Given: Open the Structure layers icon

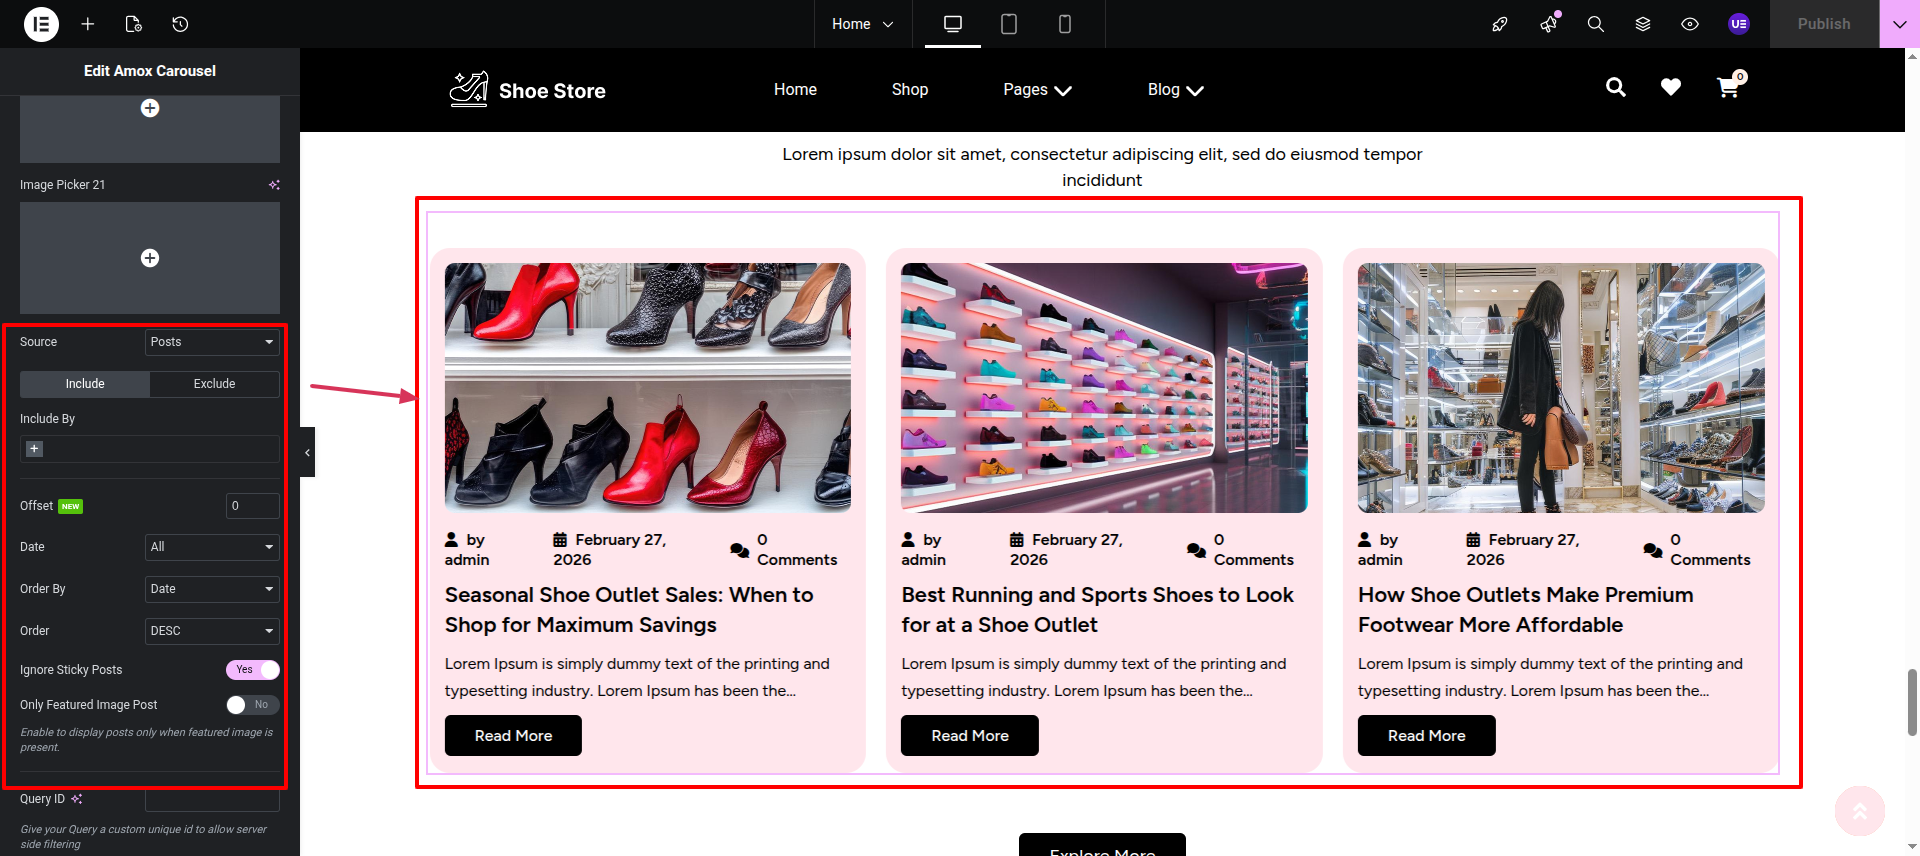Looking at the screenshot, I should point(1643,24).
